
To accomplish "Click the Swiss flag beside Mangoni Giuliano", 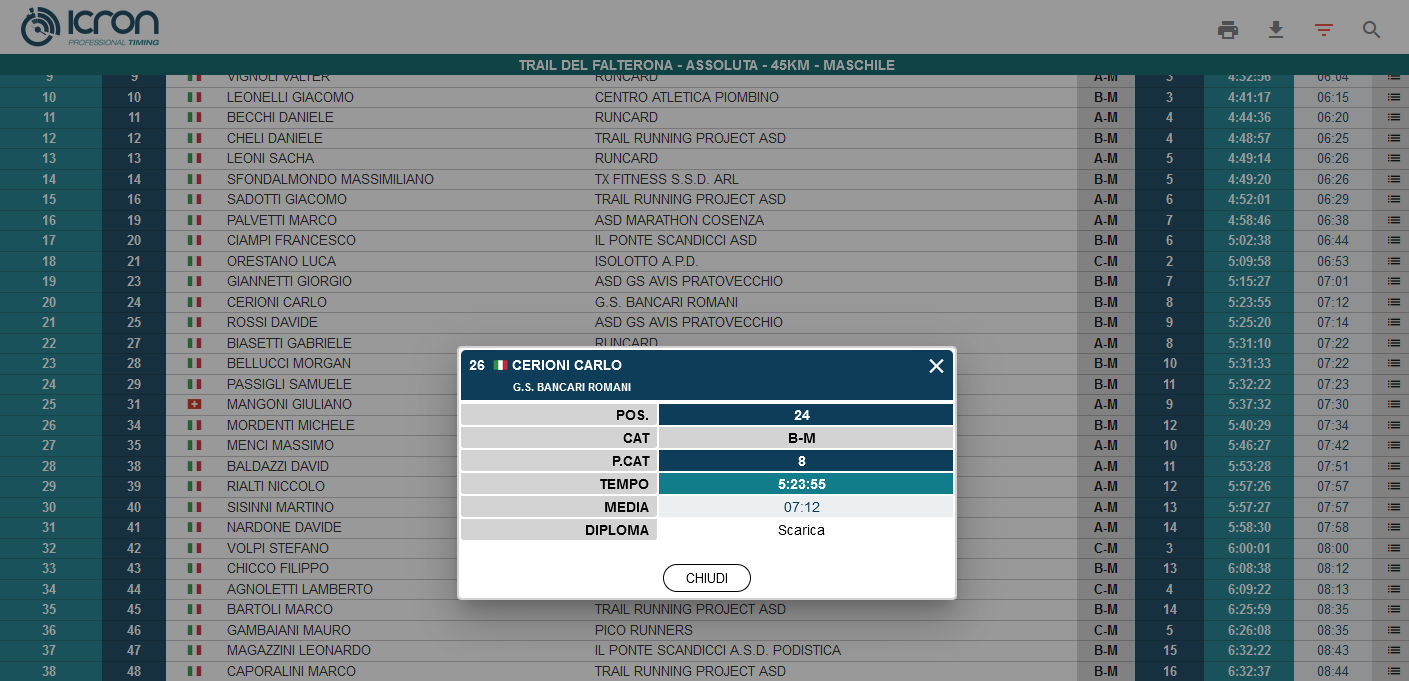I will (x=194, y=404).
